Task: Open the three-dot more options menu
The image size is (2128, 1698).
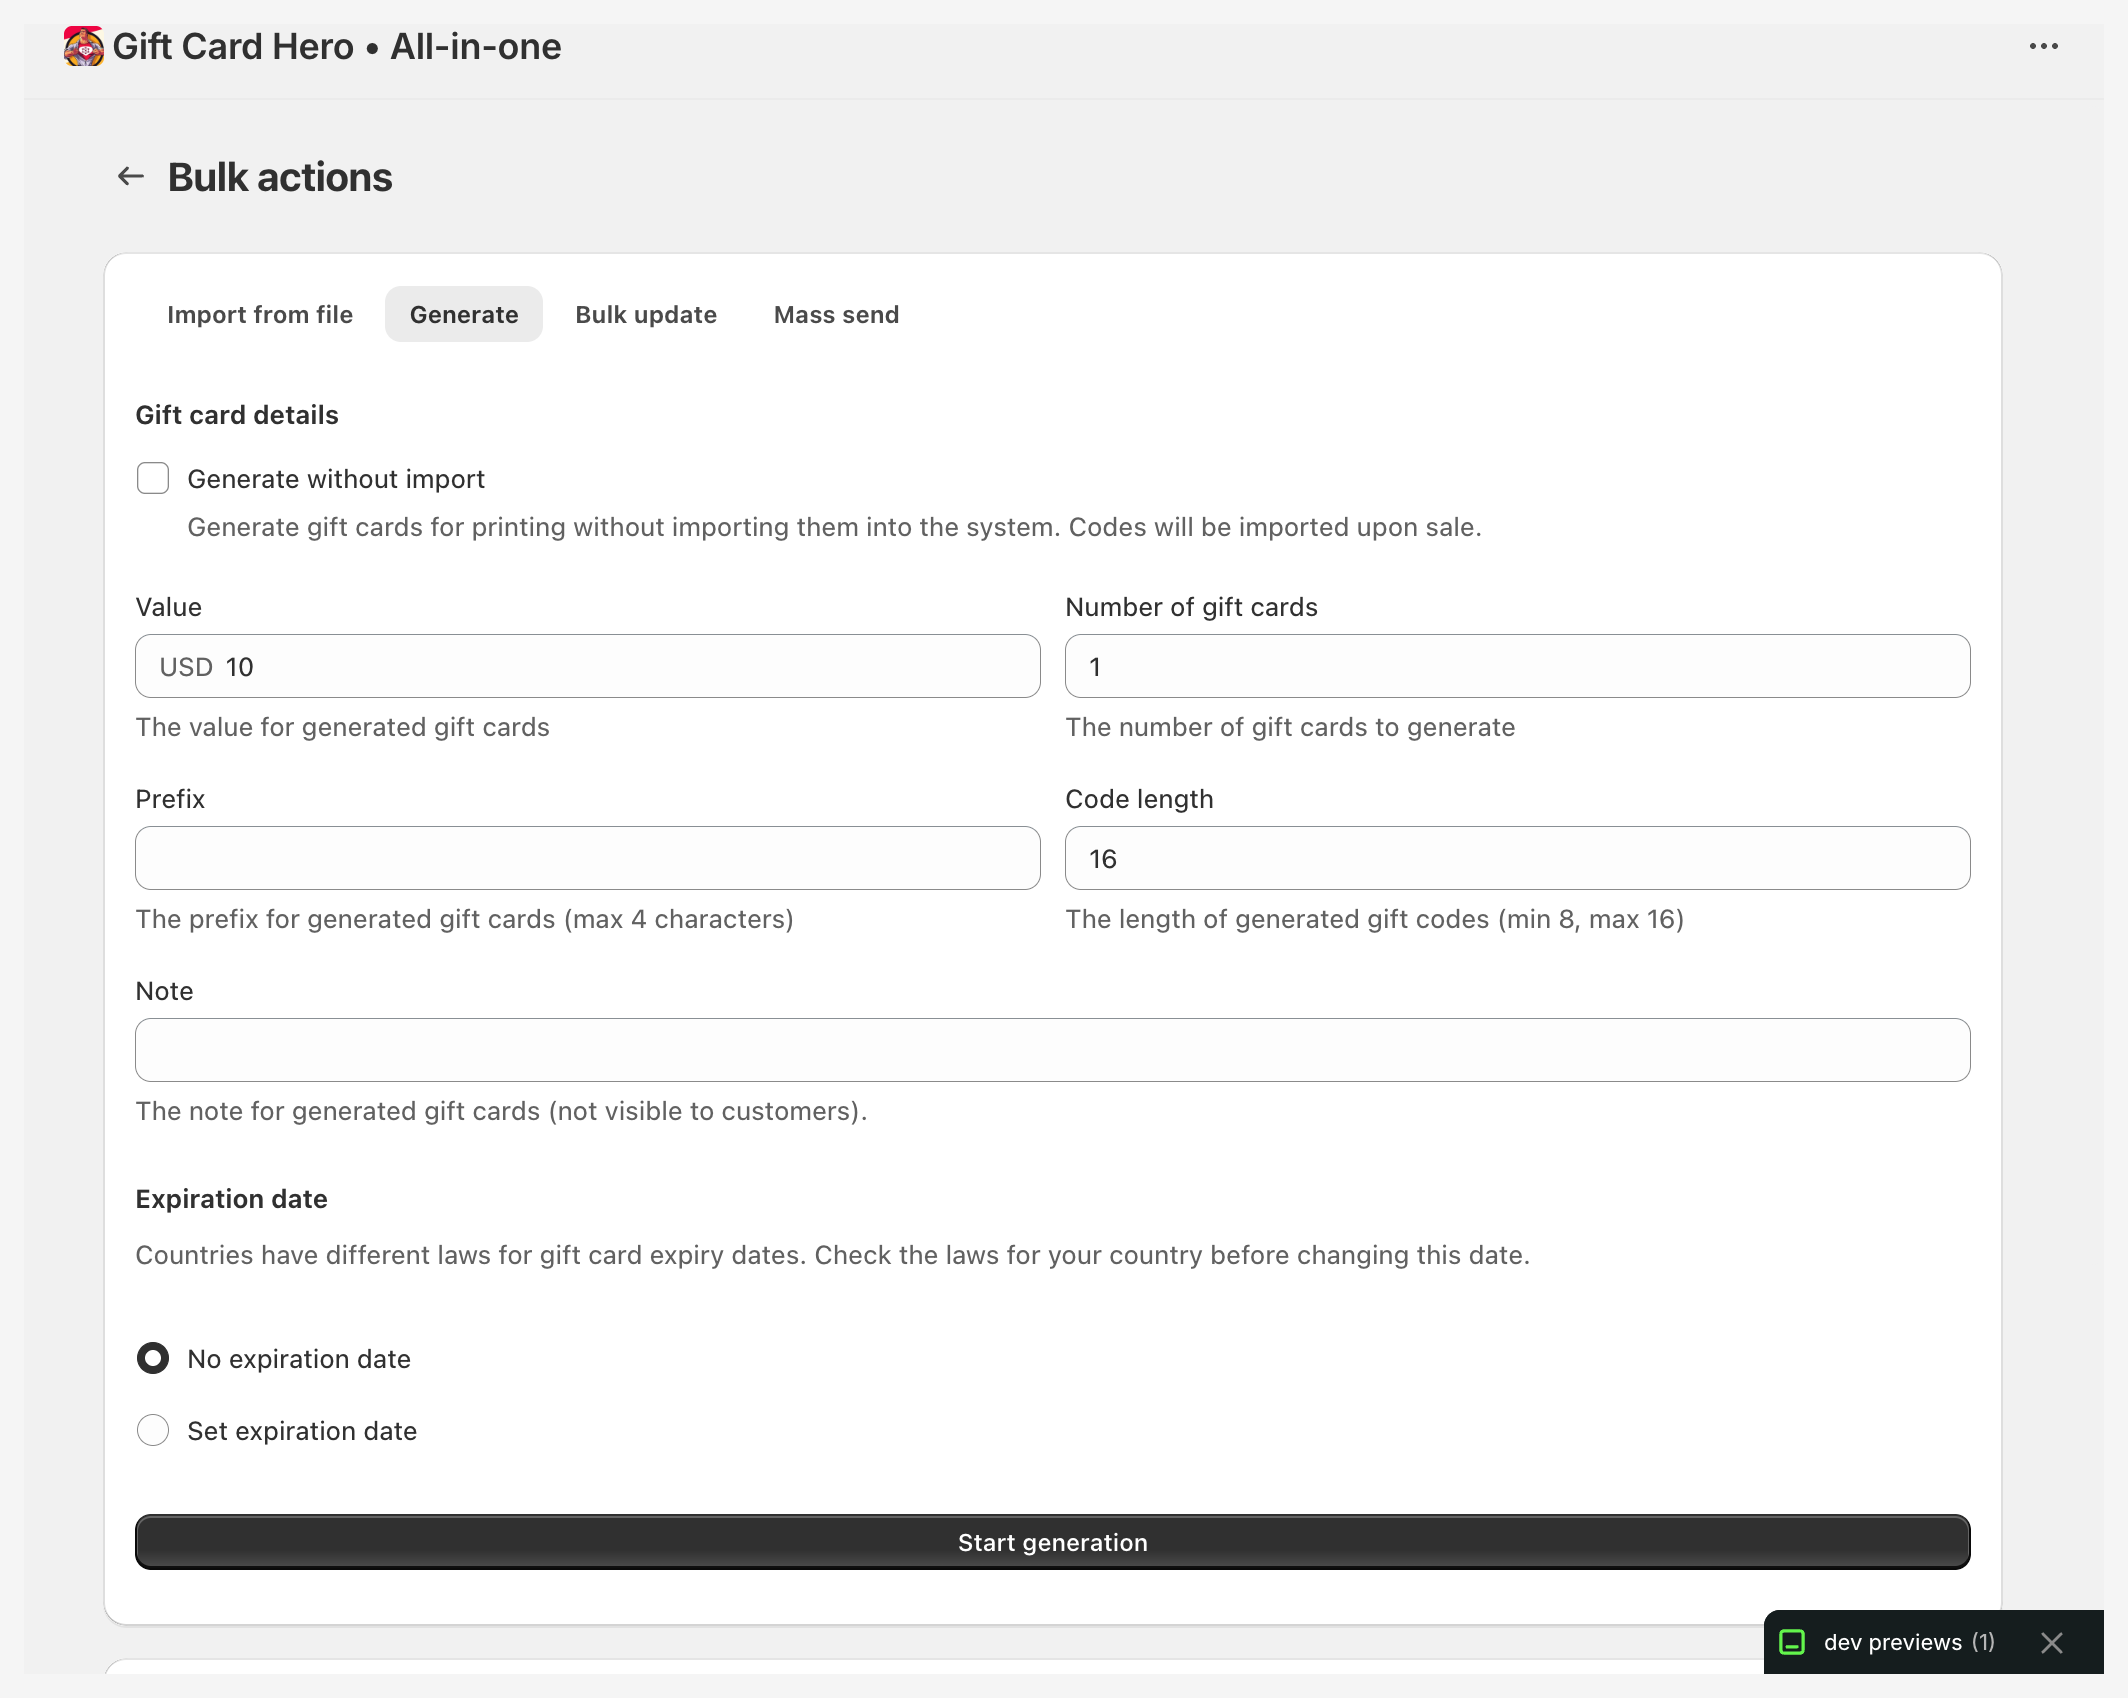Action: click(2043, 47)
